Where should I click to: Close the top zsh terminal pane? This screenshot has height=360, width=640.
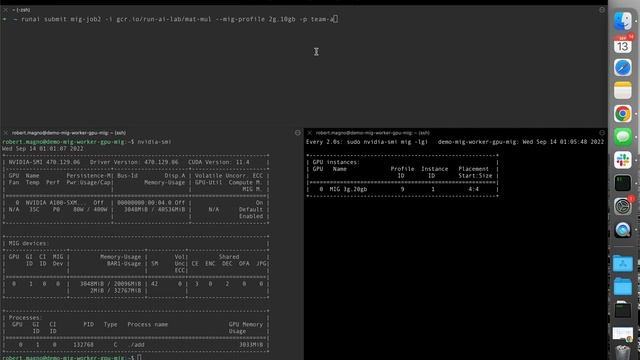point(5,10)
